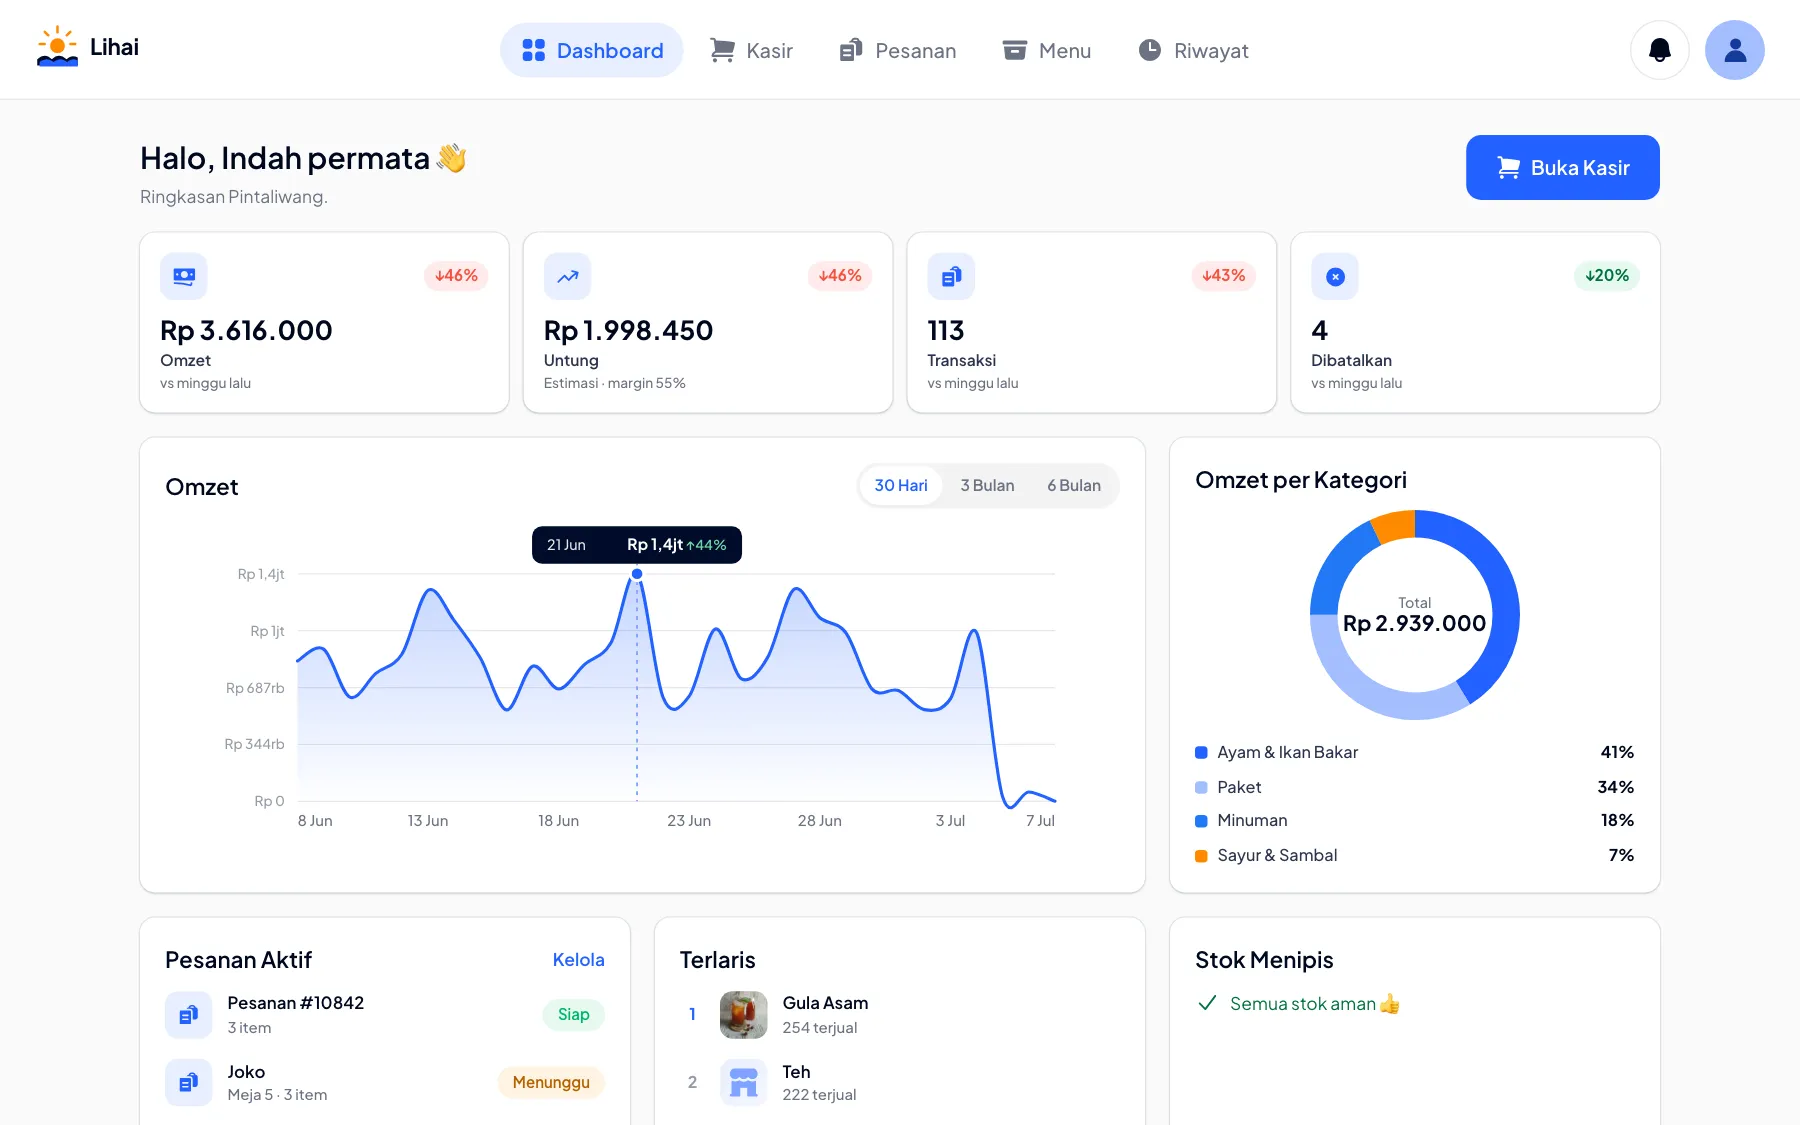Click the Meja 5 · 3 item text
Screen dimensions: 1800x1125
277,1095
